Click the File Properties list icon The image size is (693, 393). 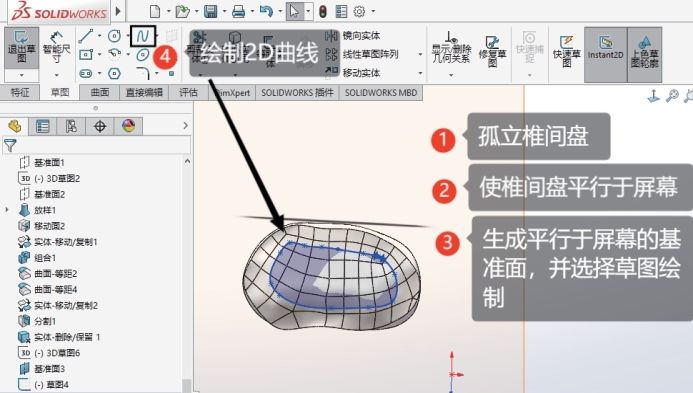[341, 11]
